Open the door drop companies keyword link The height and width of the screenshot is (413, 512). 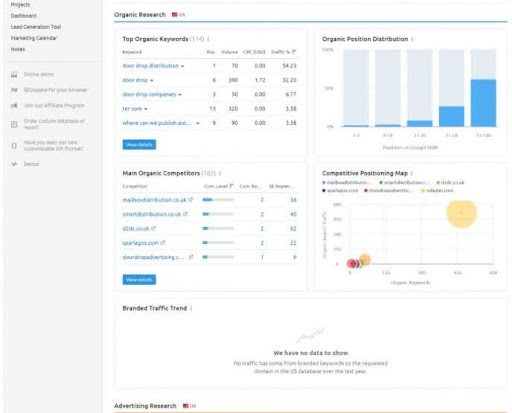coord(149,94)
